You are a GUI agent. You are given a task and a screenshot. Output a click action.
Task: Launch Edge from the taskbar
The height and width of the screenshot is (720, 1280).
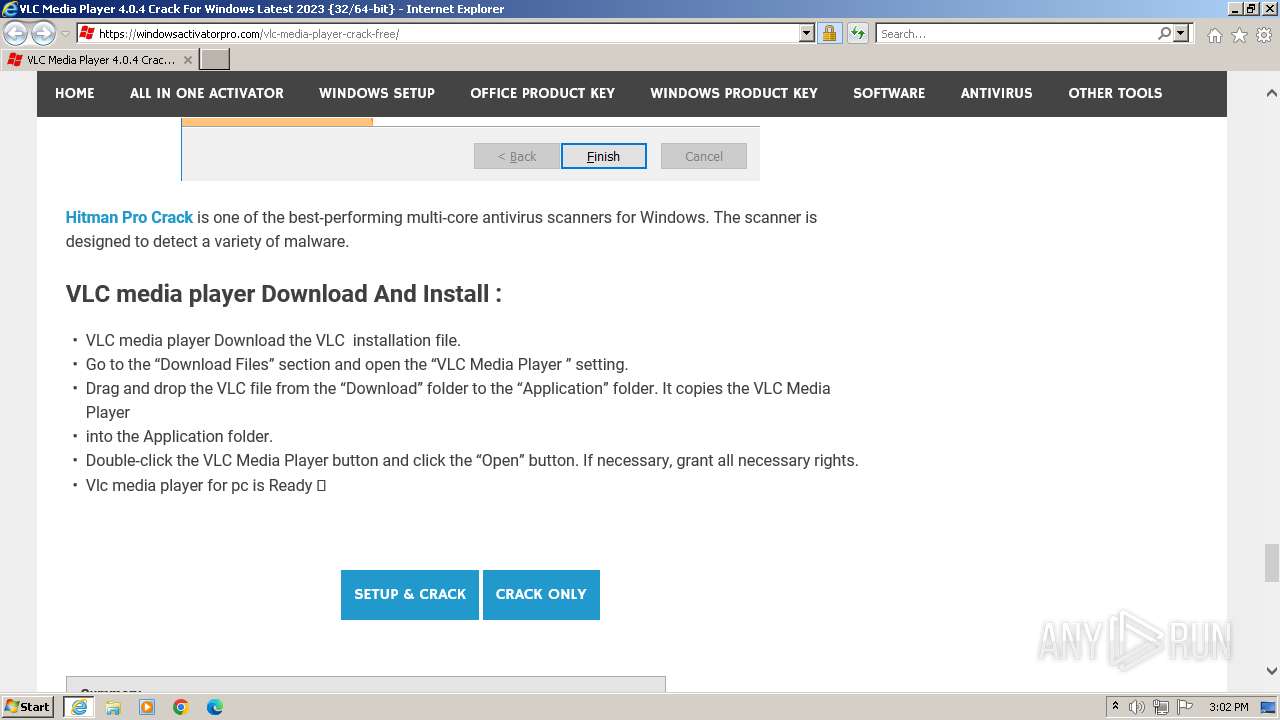[215, 707]
